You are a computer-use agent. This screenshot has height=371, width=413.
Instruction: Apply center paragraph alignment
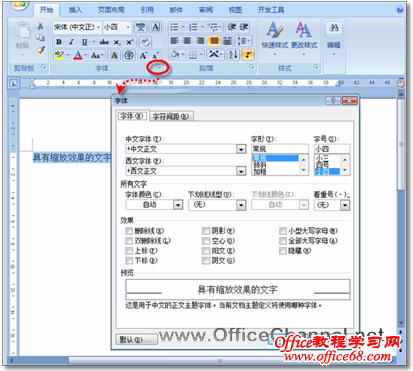click(x=187, y=41)
